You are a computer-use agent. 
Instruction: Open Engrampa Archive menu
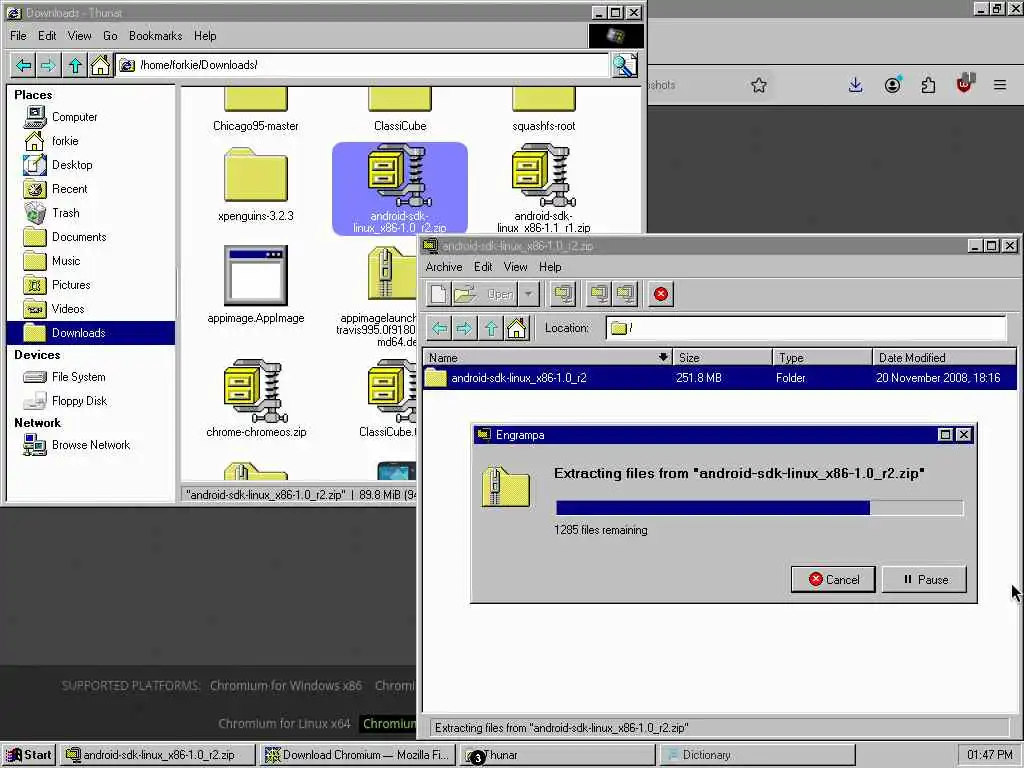click(x=444, y=267)
